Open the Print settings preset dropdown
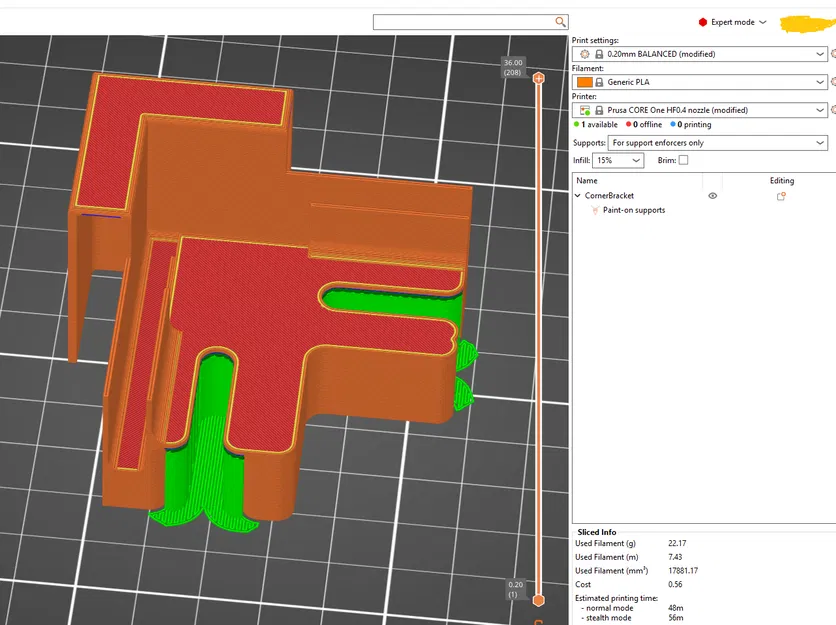The height and width of the screenshot is (625, 836). click(x=700, y=54)
